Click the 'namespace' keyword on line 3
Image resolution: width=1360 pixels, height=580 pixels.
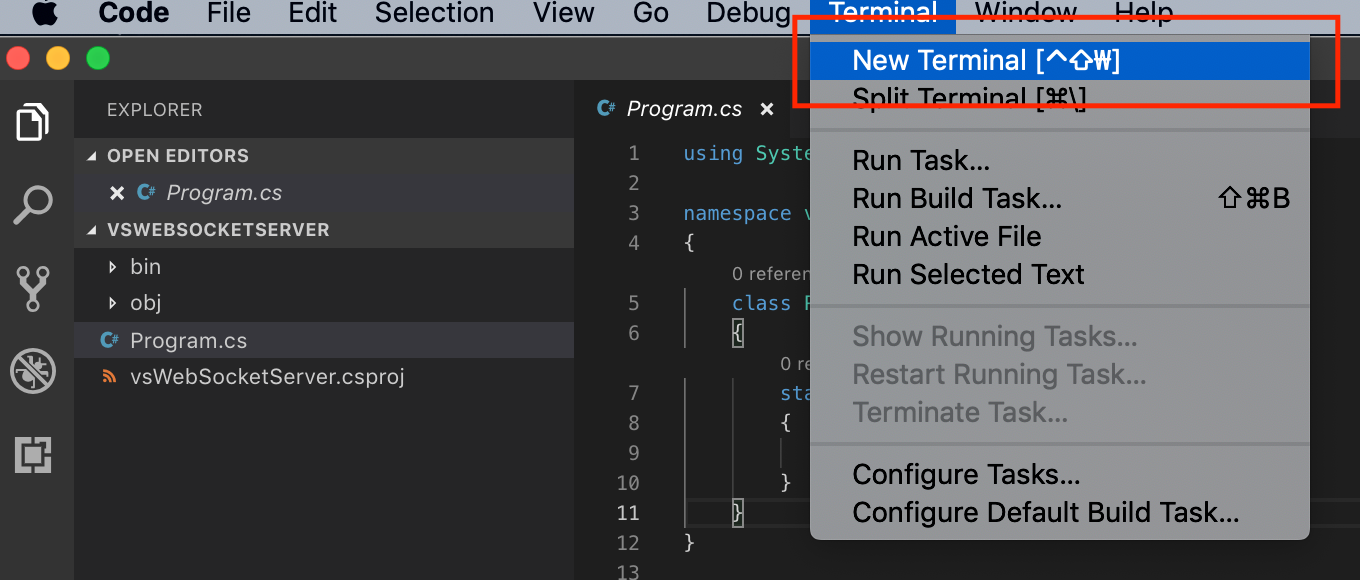[737, 213]
